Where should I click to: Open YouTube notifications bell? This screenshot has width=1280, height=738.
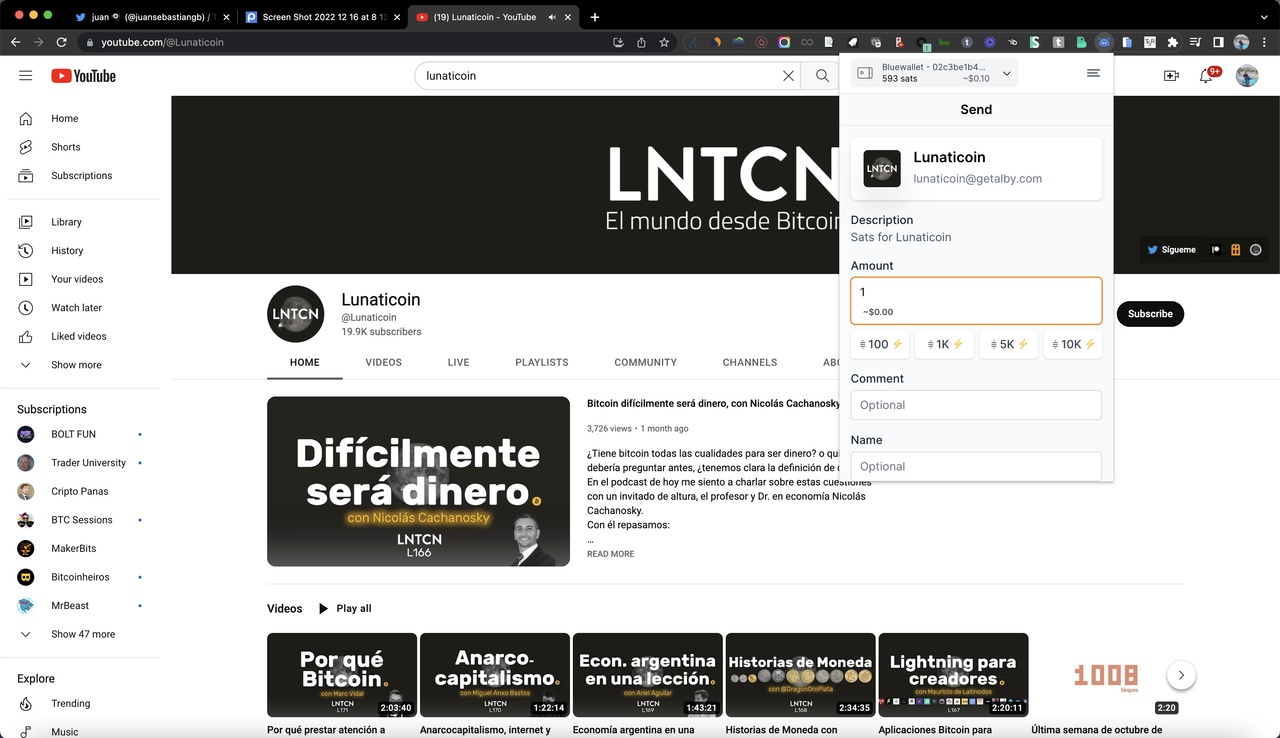(x=1207, y=76)
